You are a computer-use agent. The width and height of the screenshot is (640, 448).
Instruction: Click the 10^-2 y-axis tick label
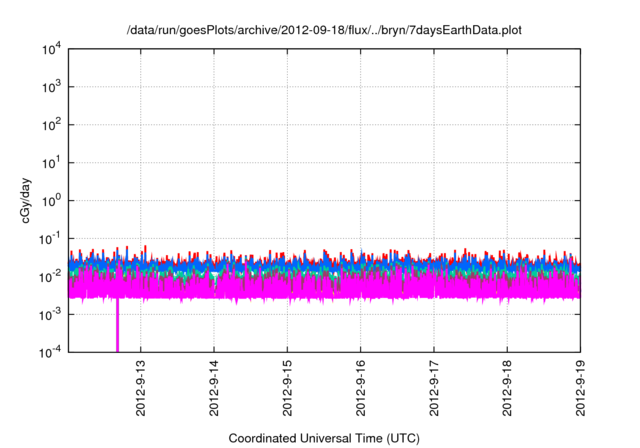coord(48,276)
